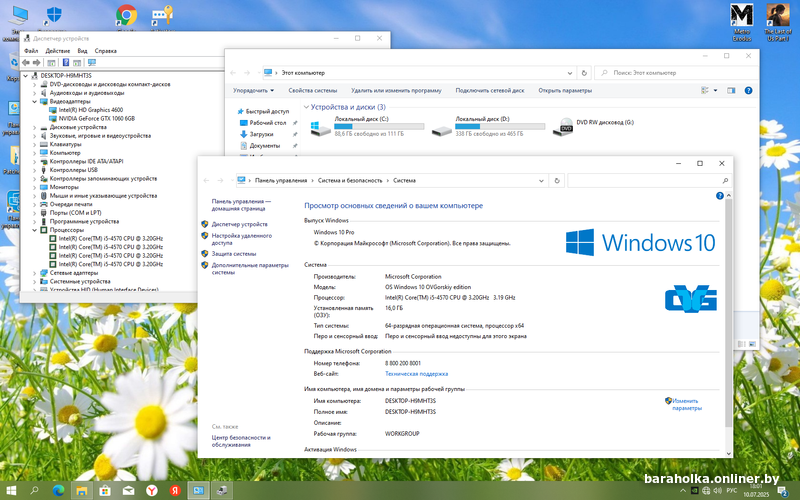The image size is (800, 500).
Task: Expand Клавиатуры tree node
Action: pos(35,144)
